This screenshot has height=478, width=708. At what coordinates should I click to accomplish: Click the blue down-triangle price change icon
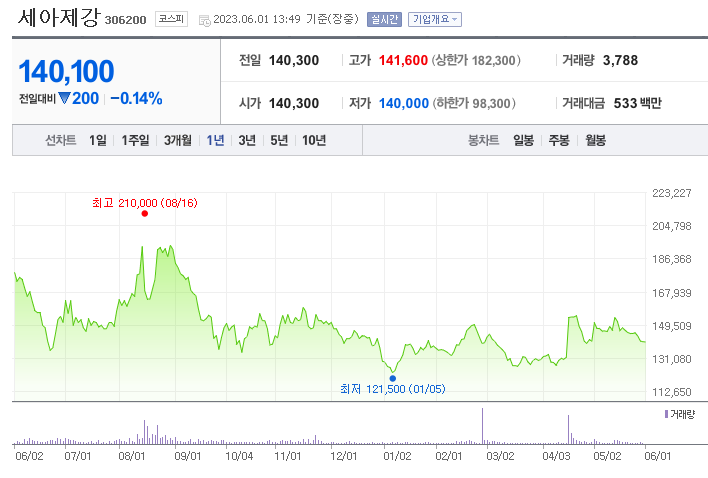65,98
